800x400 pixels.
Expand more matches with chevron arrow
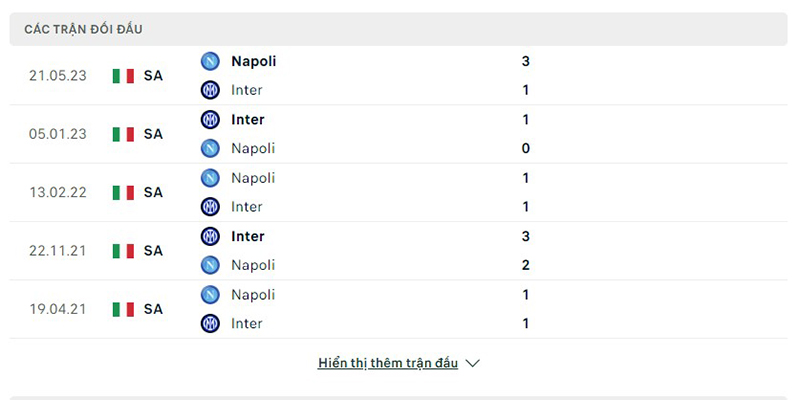[x=473, y=363]
